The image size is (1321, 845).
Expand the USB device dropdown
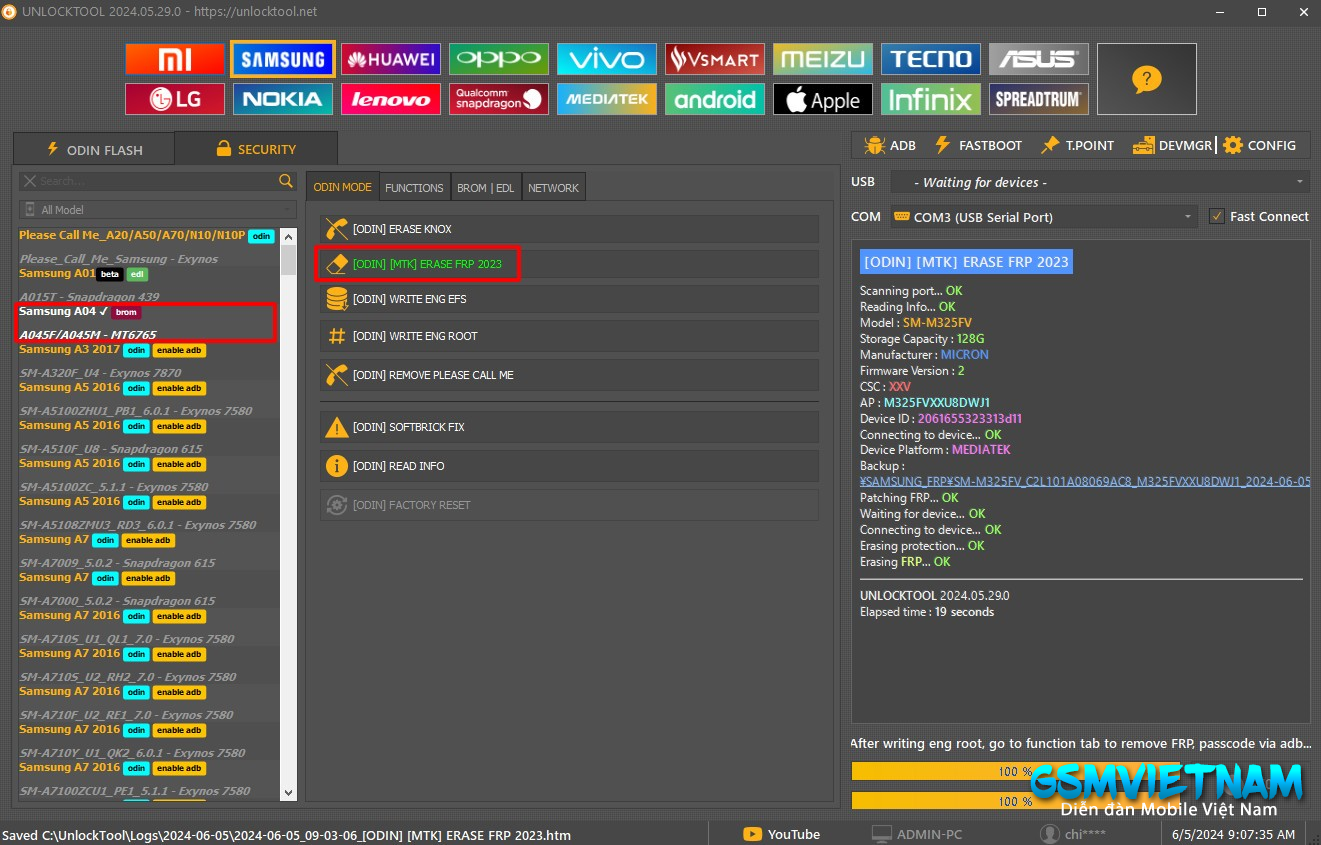[1099, 182]
